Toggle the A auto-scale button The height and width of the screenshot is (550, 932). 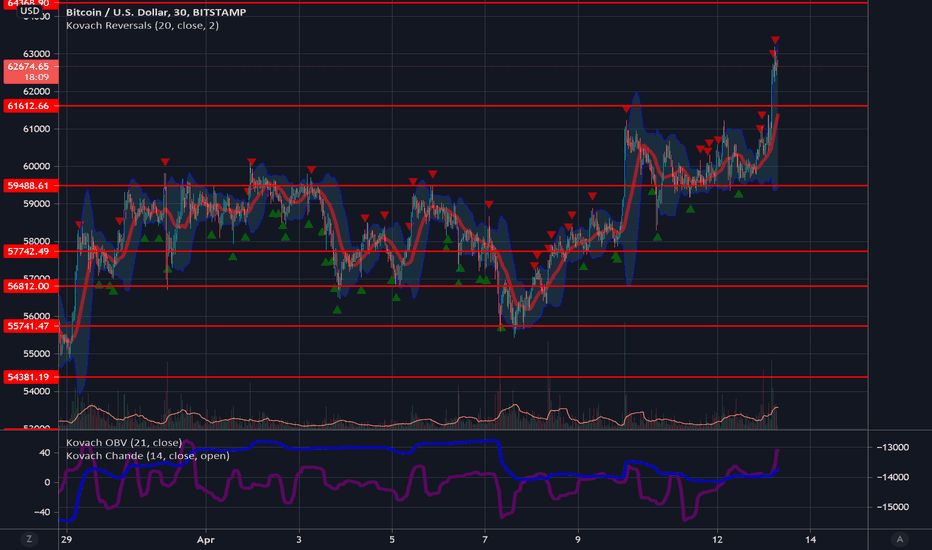point(899,539)
